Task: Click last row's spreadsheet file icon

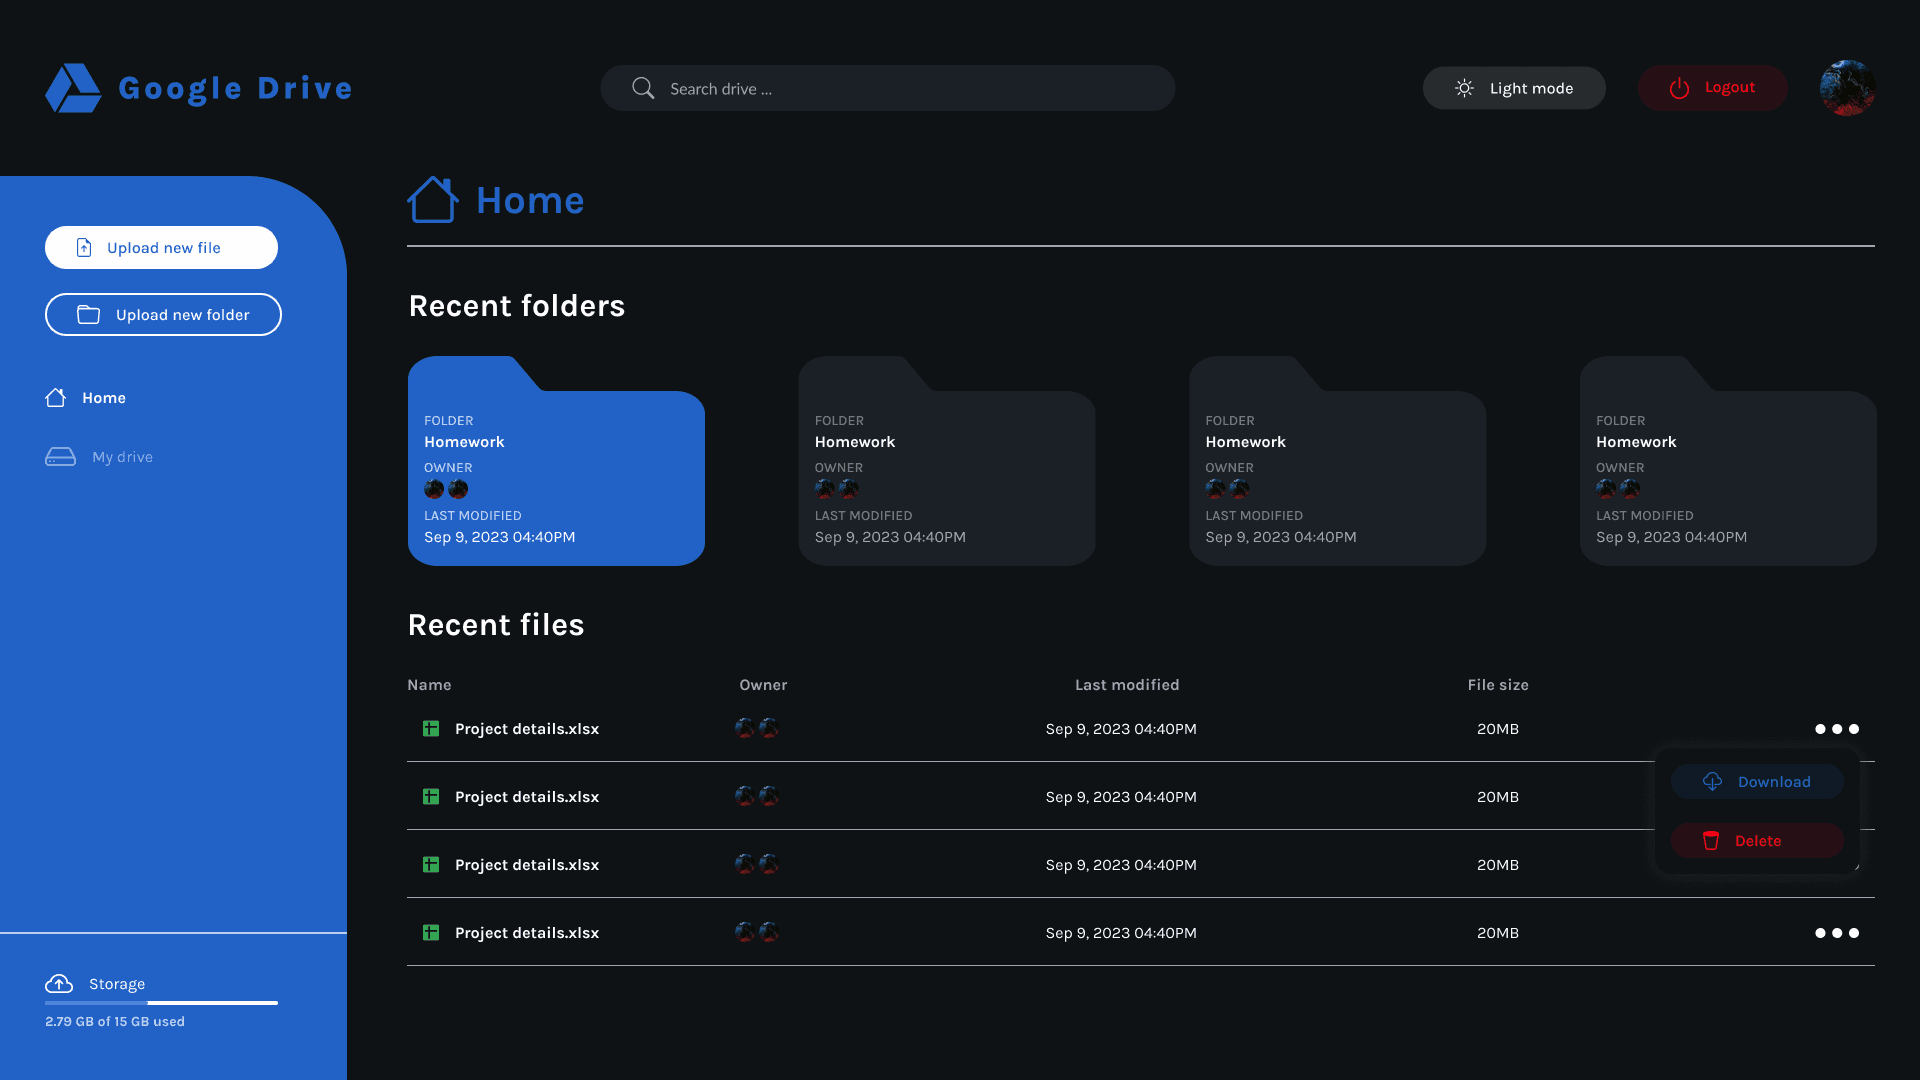Action: (x=431, y=933)
